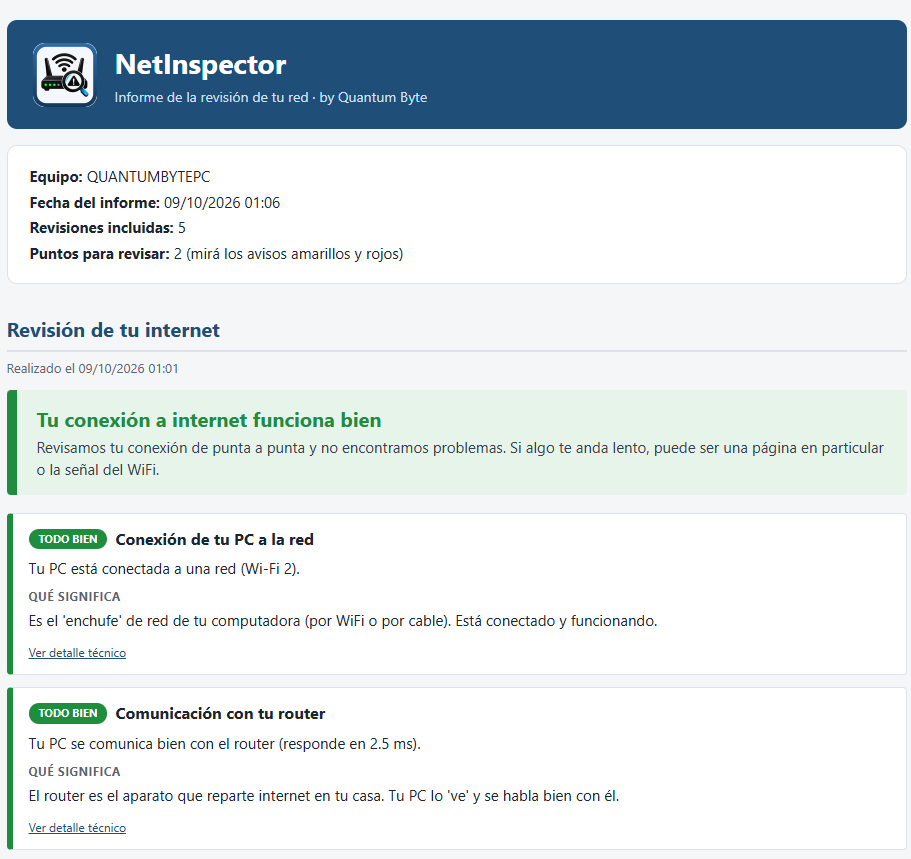Click the "Es el 'enchufe' de red" explanation
Screen dimensions: 911x859
pos(343,621)
